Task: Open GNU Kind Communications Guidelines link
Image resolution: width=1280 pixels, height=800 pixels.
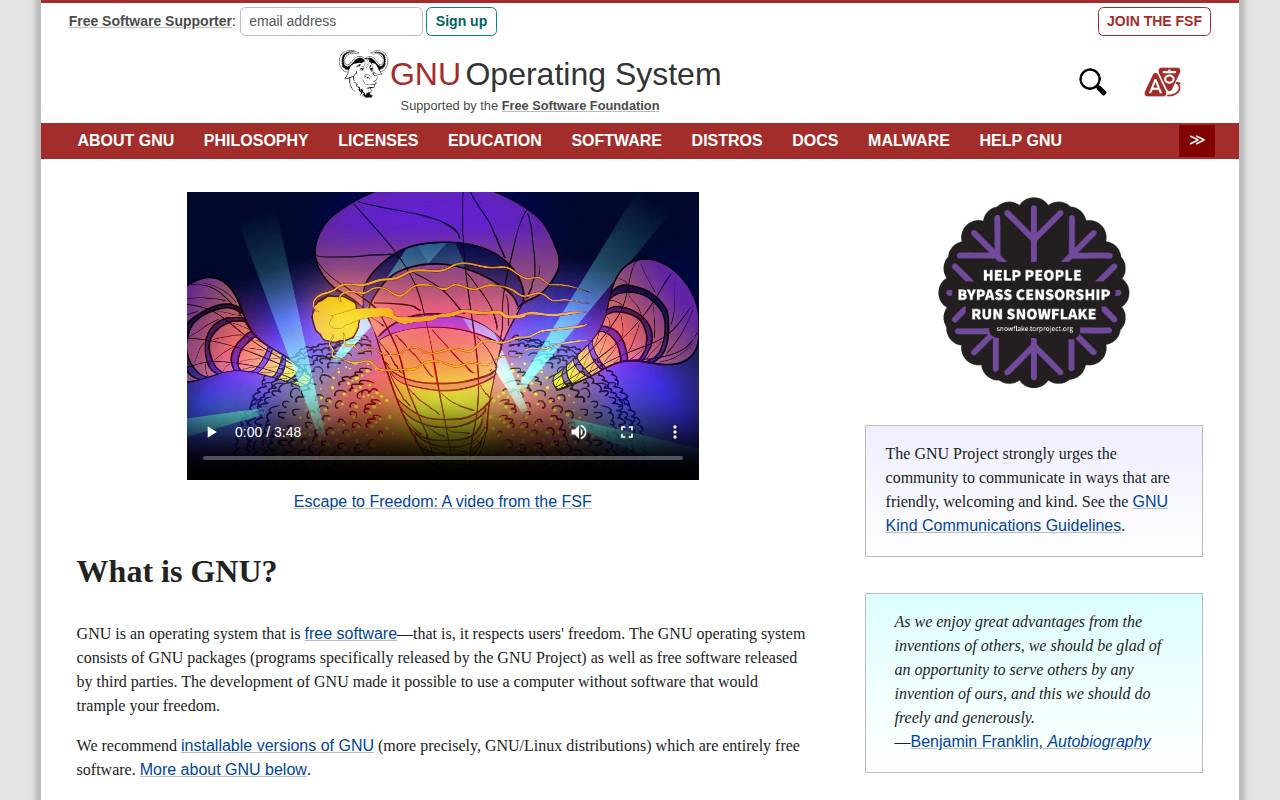Action: 1026,514
